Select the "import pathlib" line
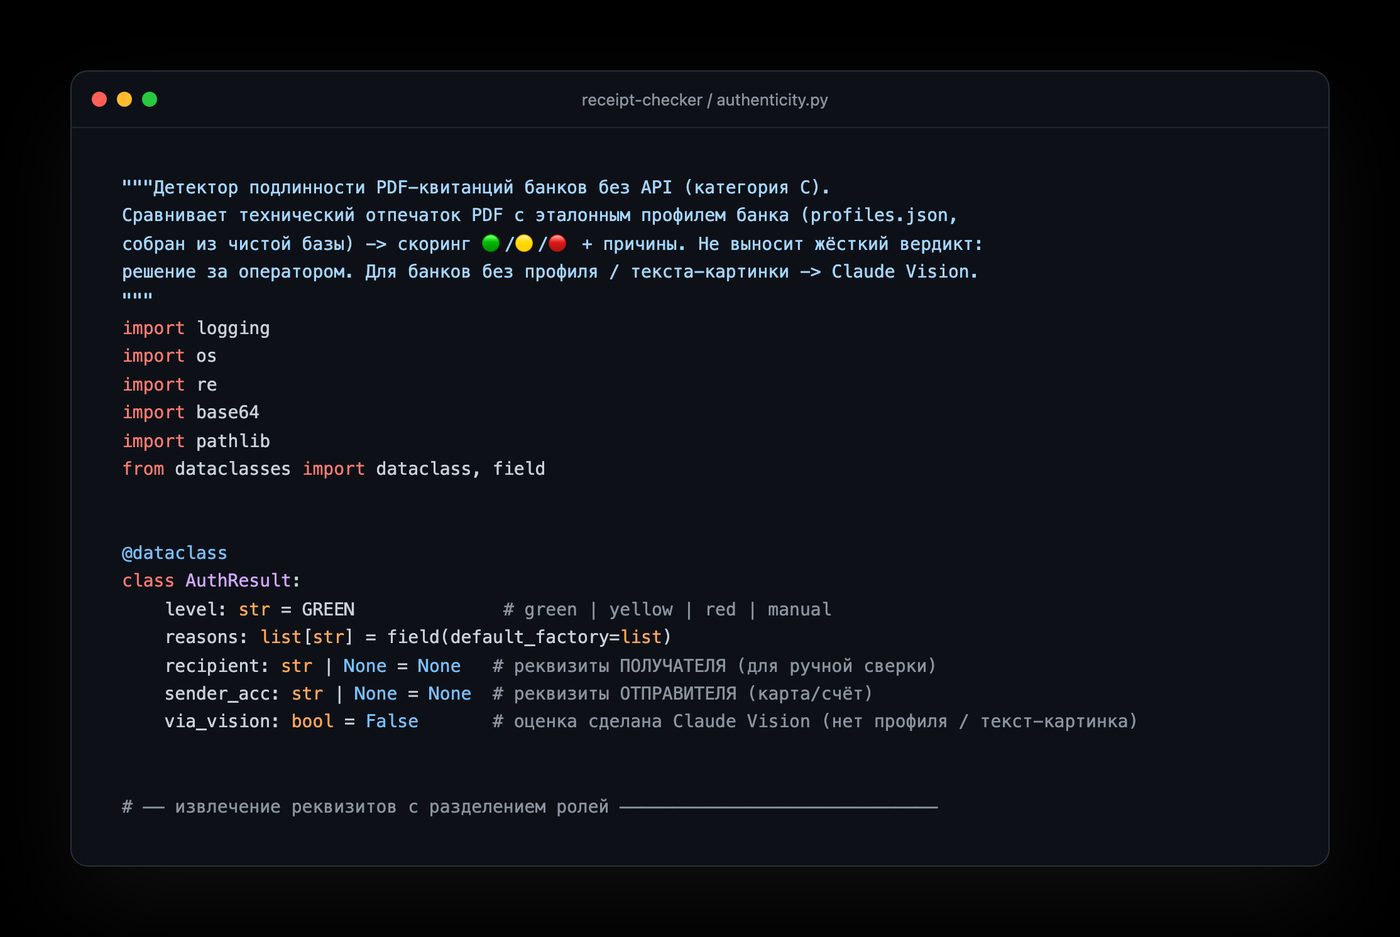The height and width of the screenshot is (937, 1400). coord(196,441)
